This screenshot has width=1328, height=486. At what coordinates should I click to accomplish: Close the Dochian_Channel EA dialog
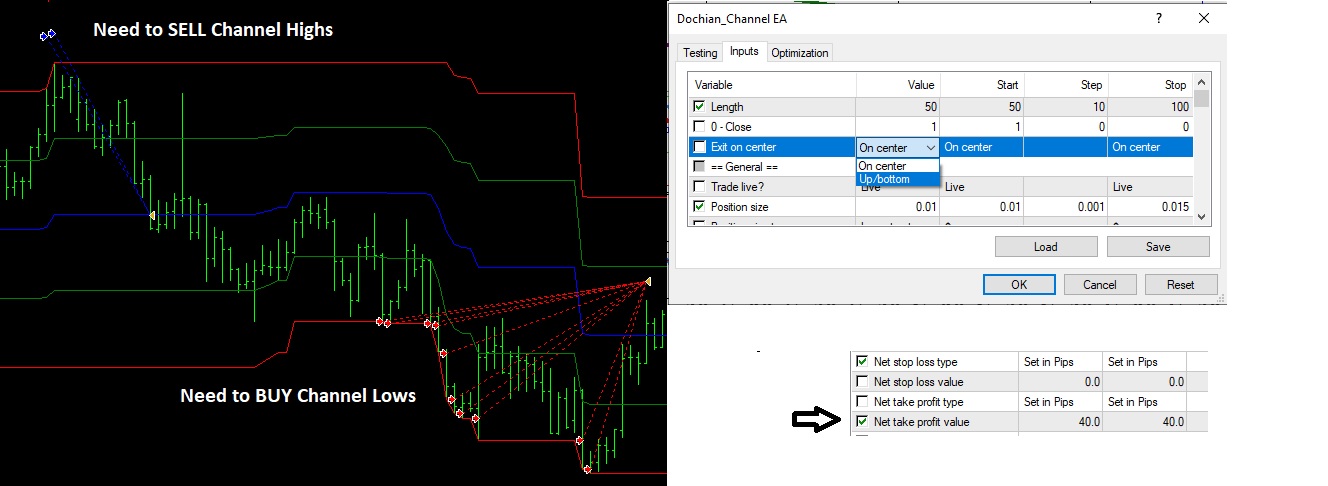(1205, 18)
